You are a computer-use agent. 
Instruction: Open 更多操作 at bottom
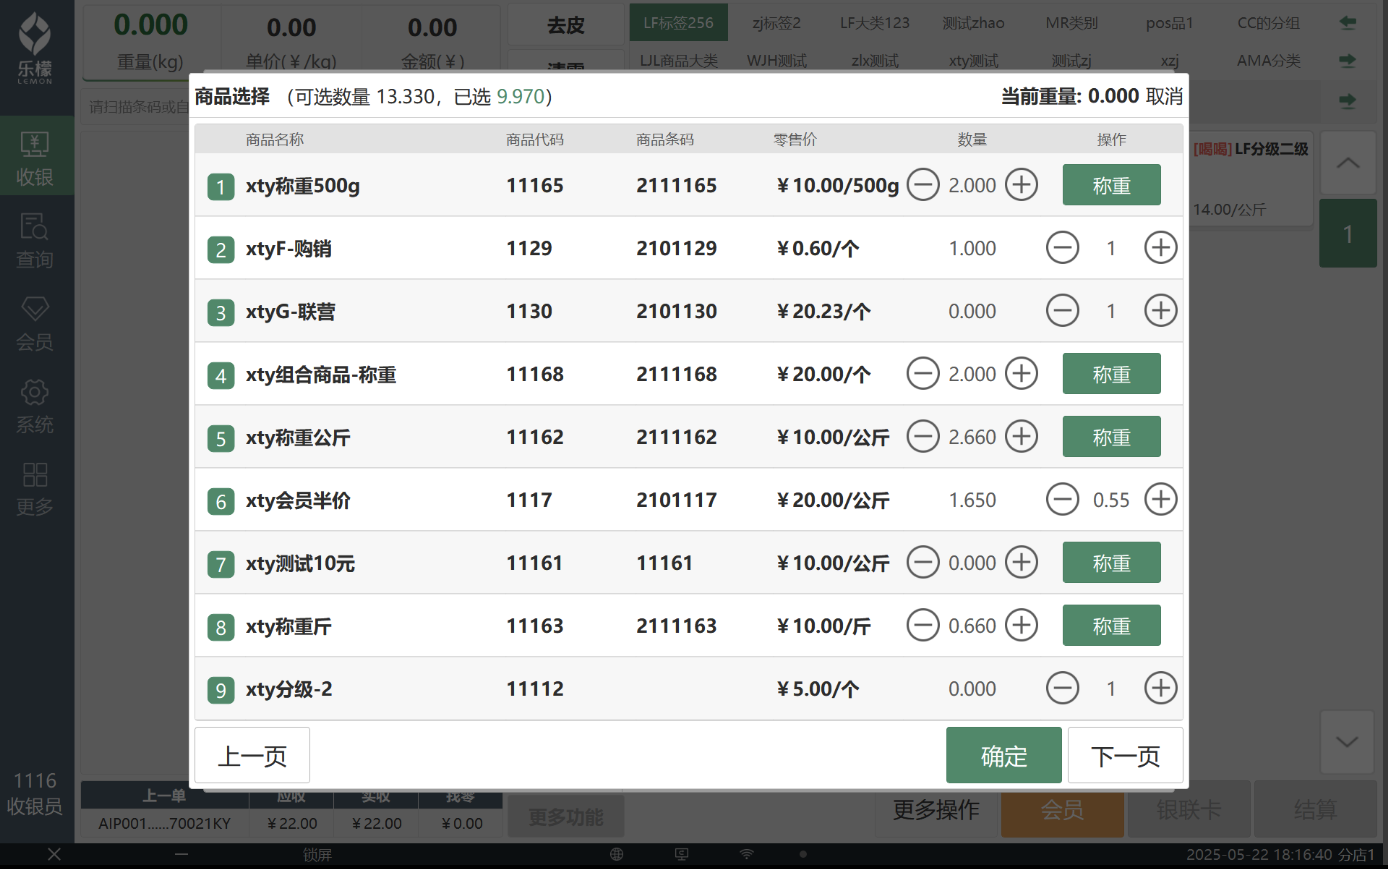tap(936, 810)
